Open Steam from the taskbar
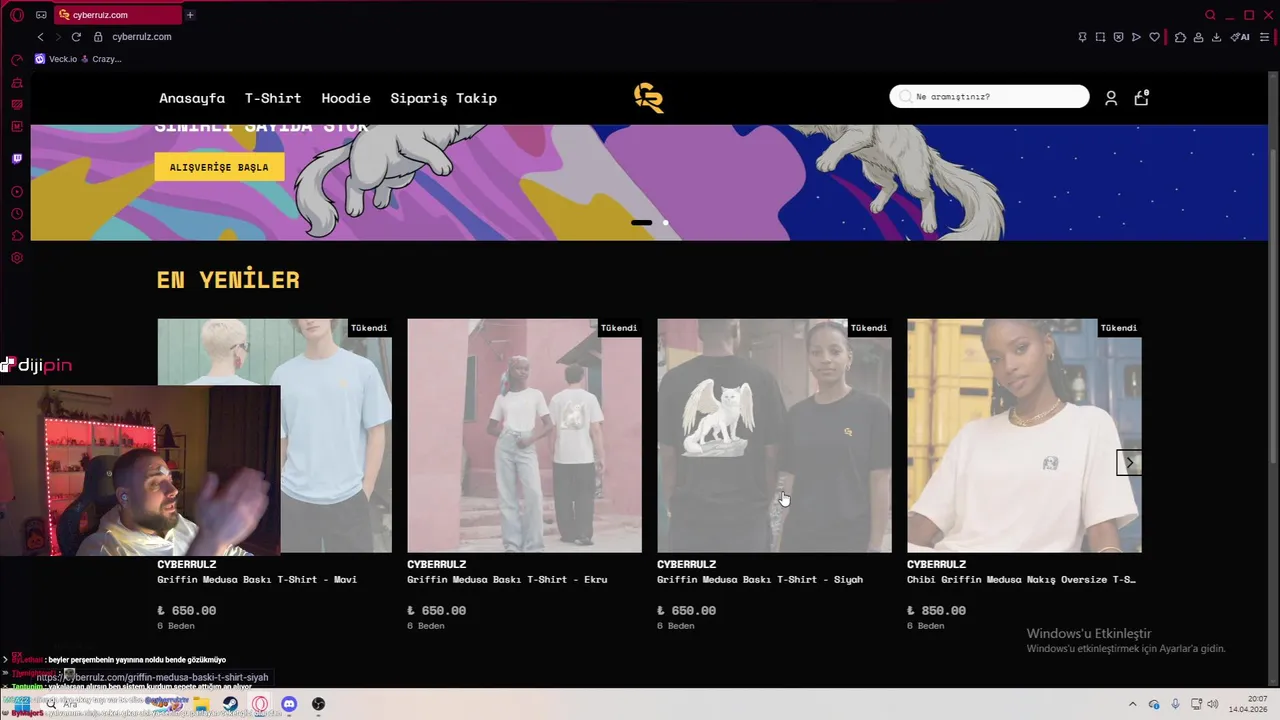The image size is (1280, 720). coord(230,704)
